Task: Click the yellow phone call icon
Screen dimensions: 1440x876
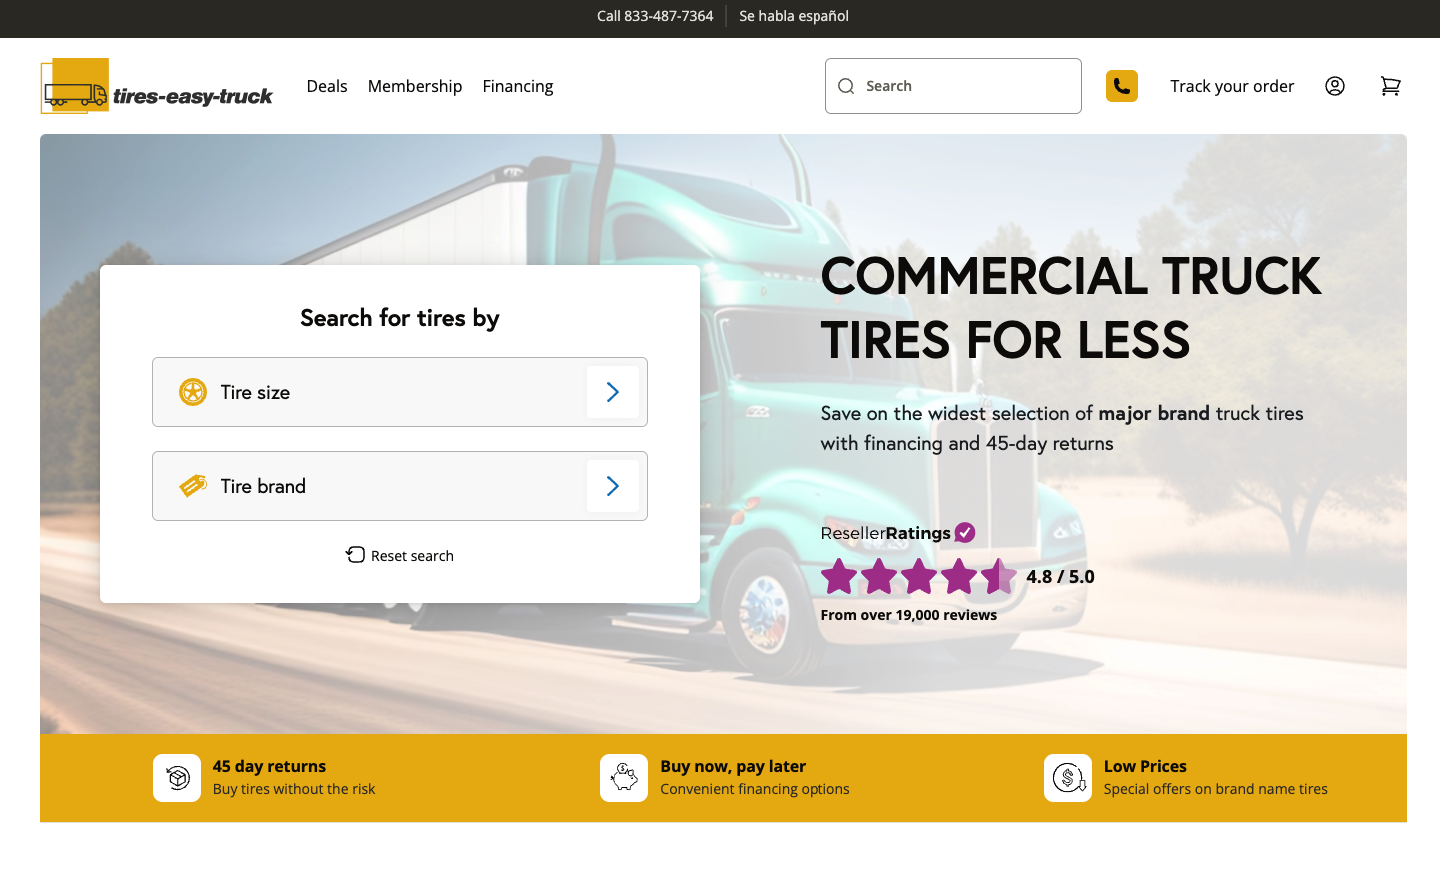Action: click(1122, 86)
